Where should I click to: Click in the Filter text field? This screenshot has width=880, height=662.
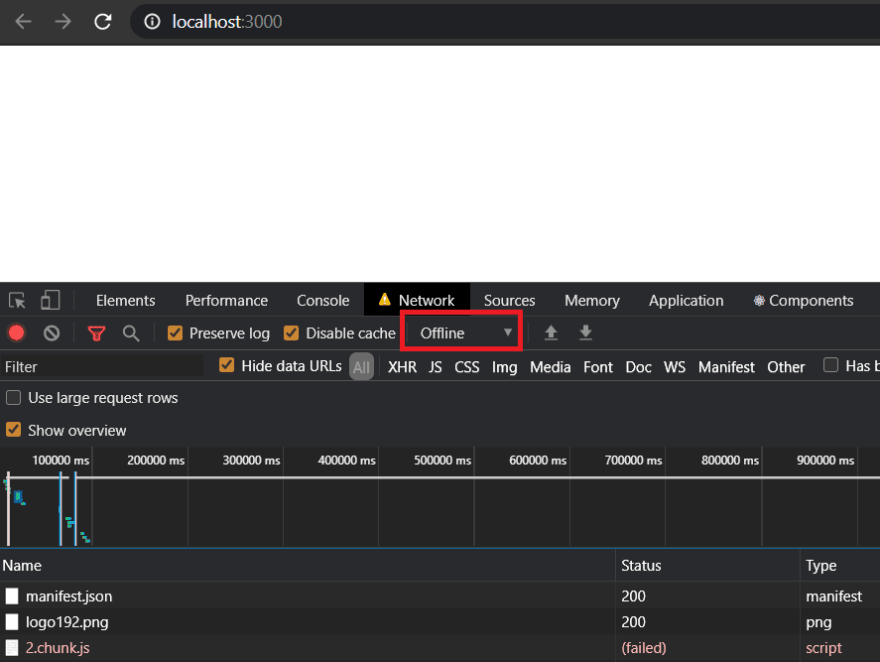click(102, 367)
